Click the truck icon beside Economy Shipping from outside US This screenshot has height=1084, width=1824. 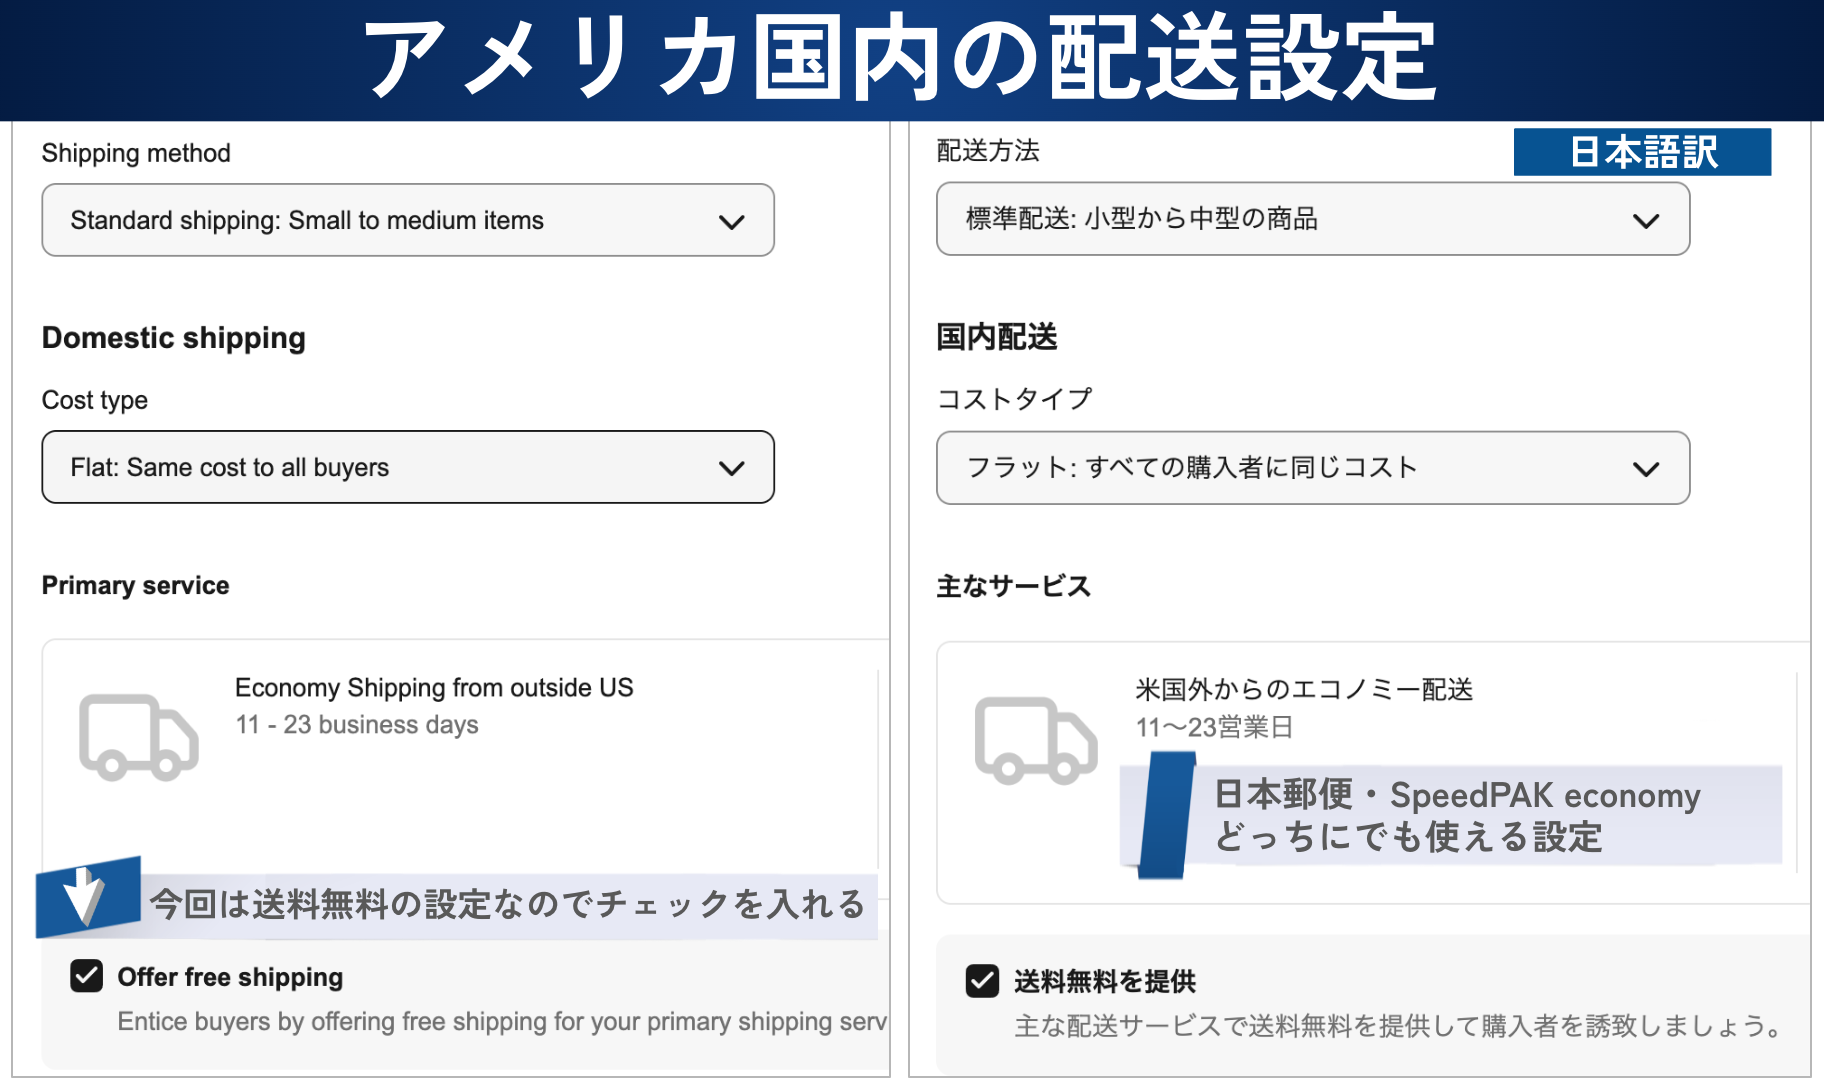tap(138, 737)
